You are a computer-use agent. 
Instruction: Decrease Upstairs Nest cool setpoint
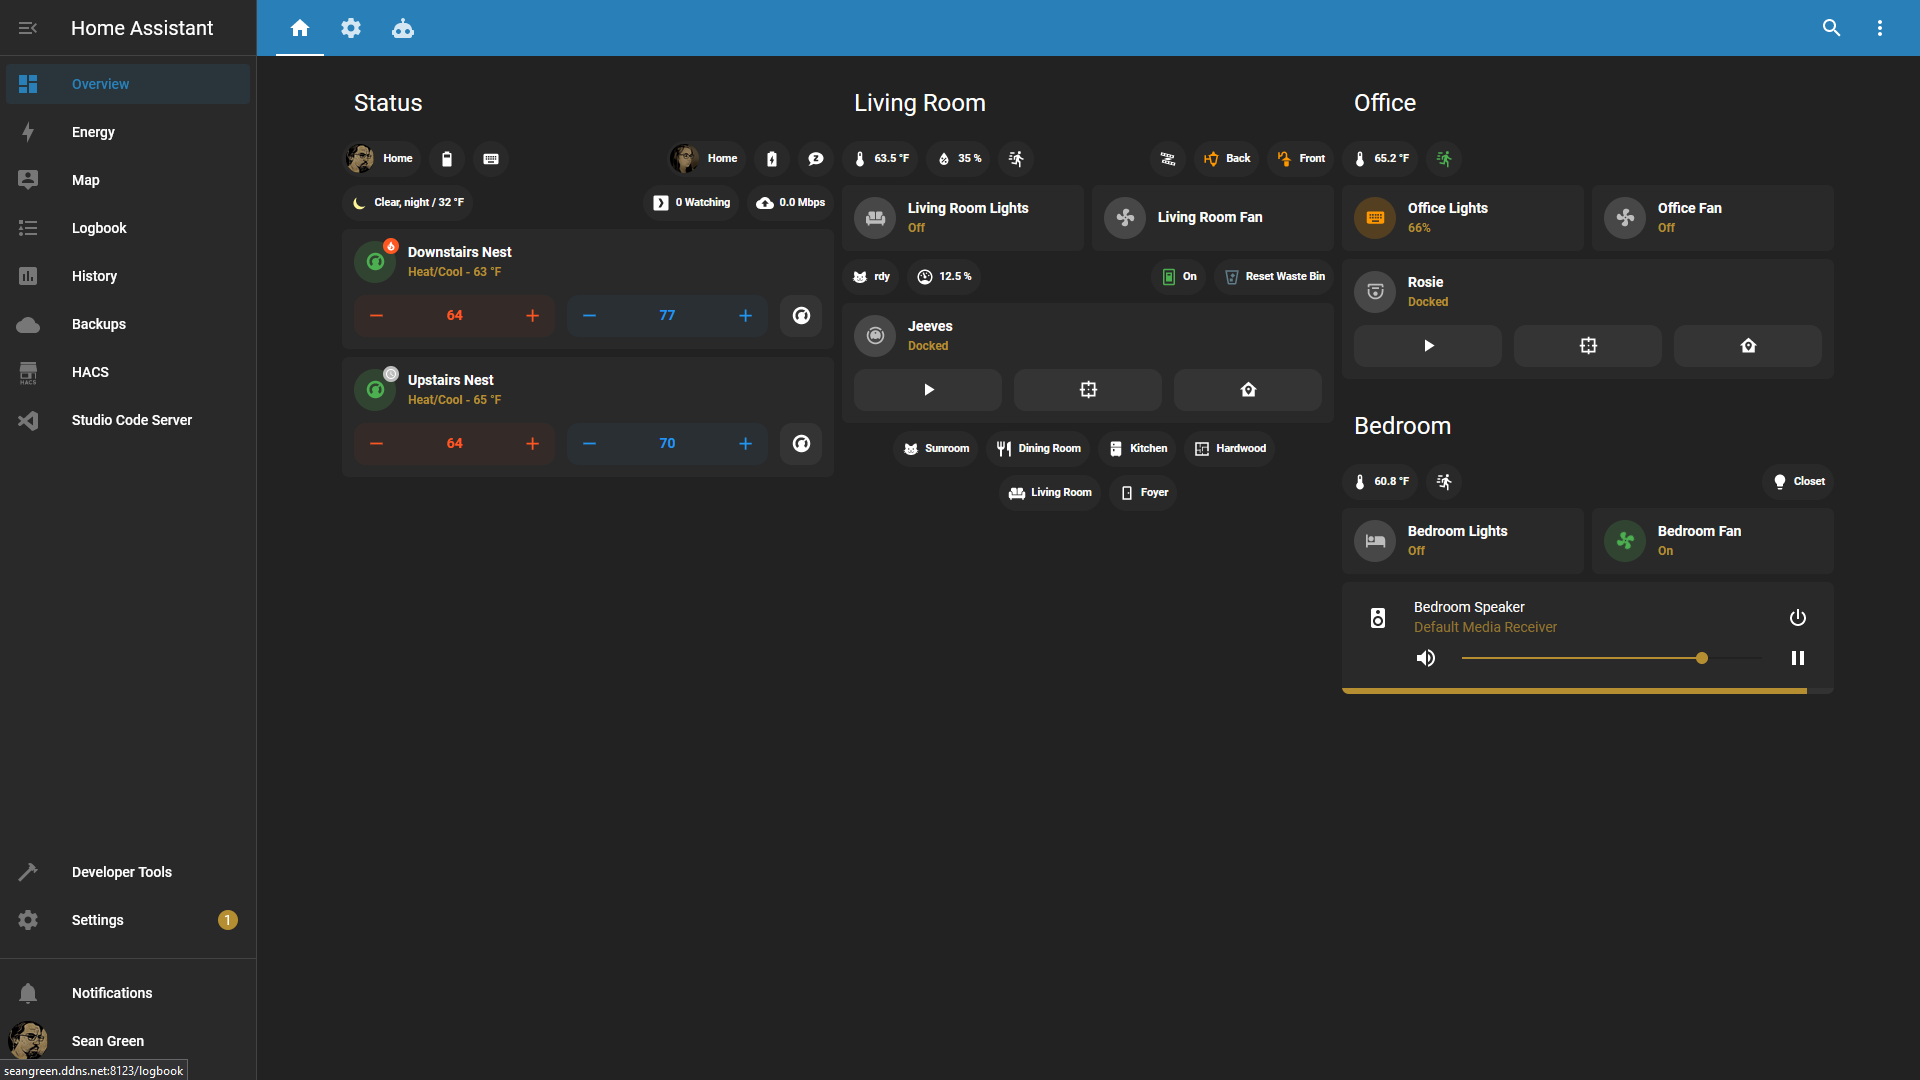click(x=589, y=444)
